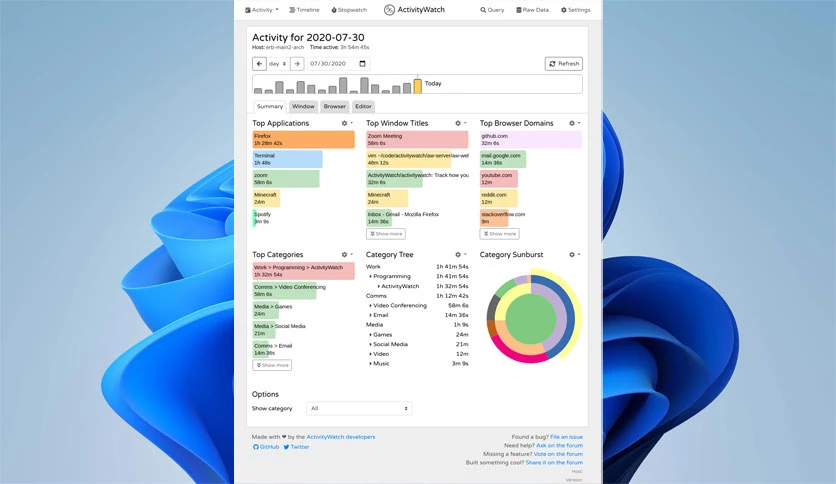Select the highlighted Today bar

418,86
